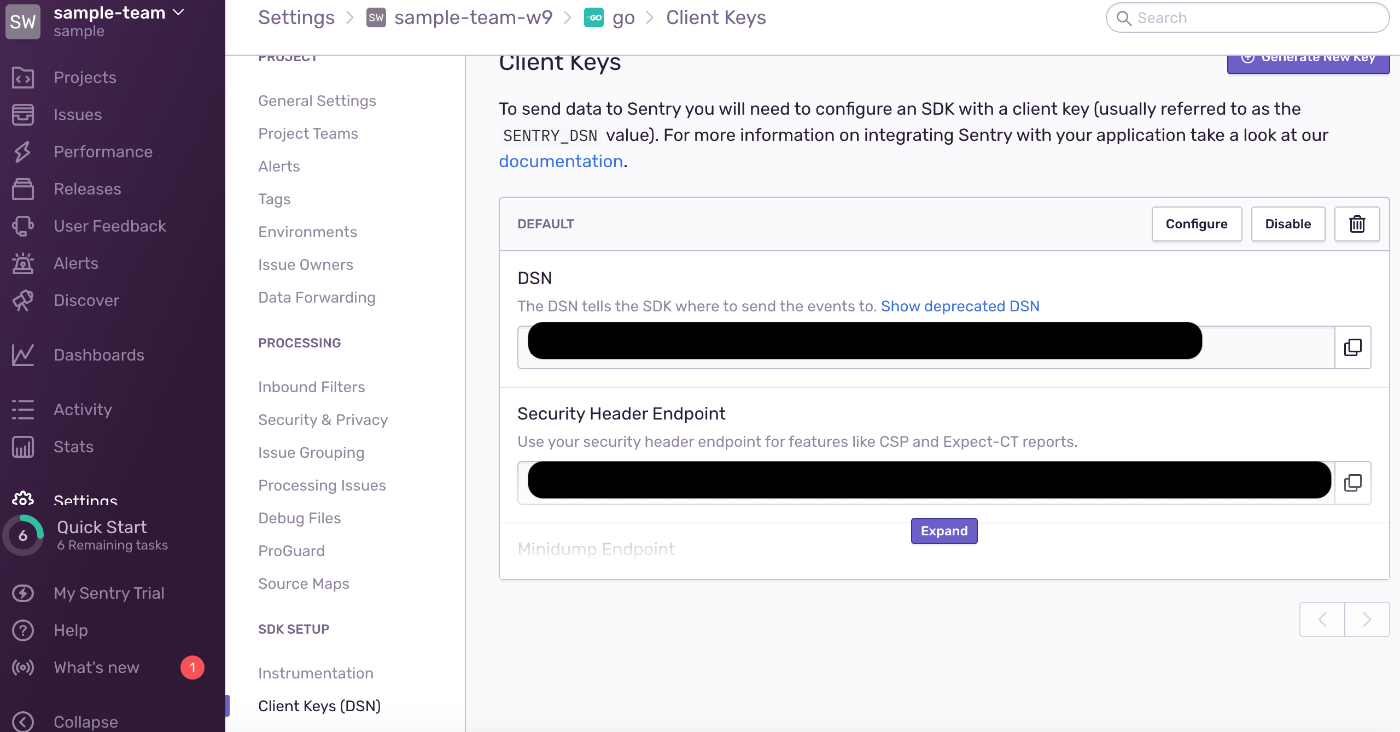Screen dimensions: 1400x732
Task: Open Inbound Filters settings
Action: tap(311, 387)
